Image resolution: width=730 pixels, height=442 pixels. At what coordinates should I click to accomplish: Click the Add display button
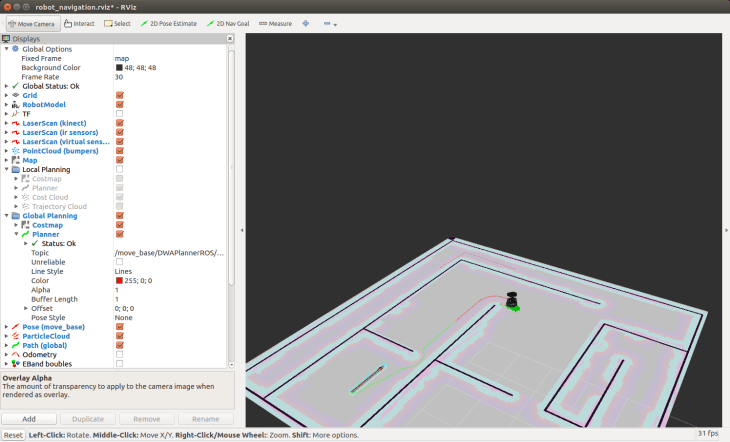click(29, 419)
